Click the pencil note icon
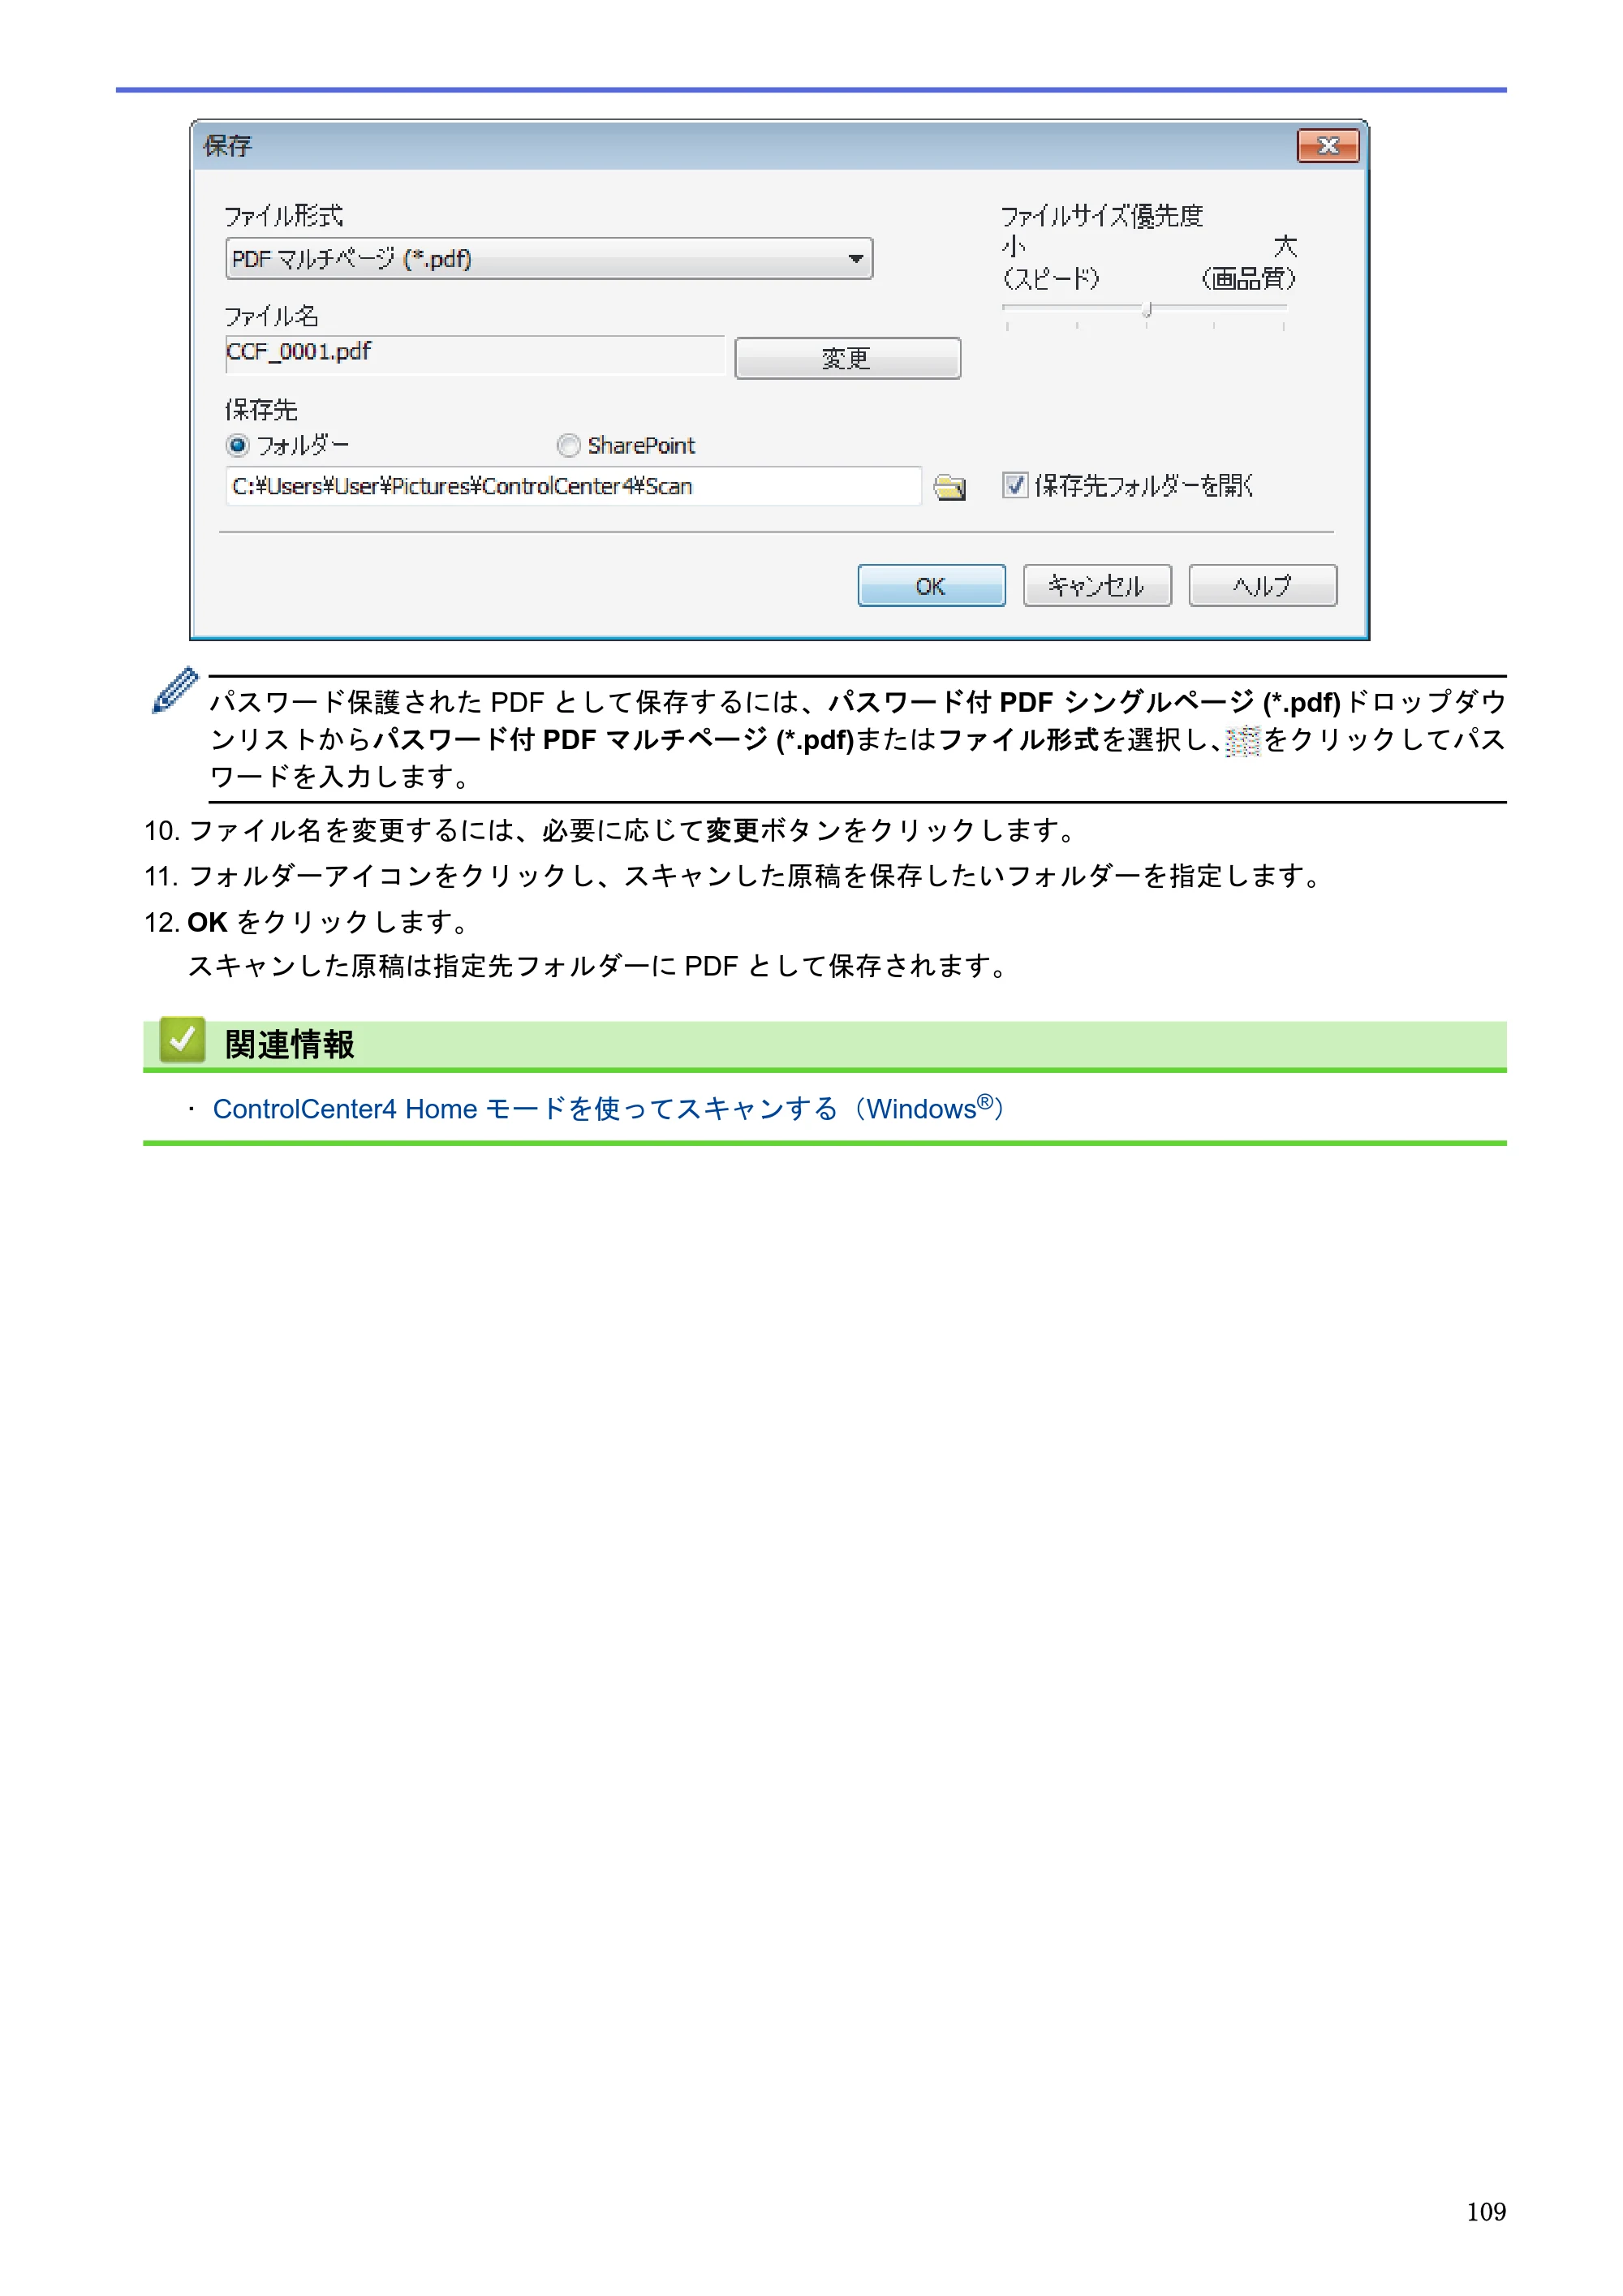 point(175,690)
